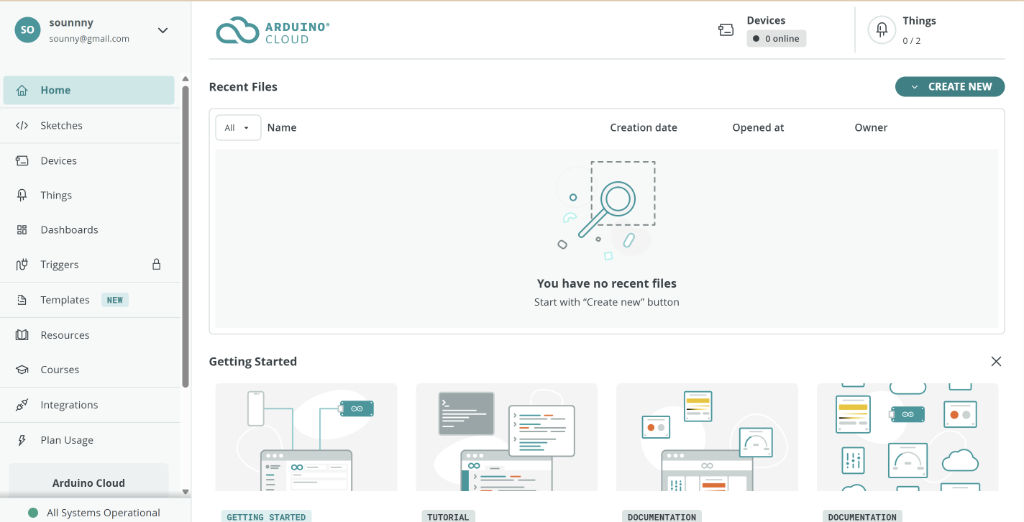
Task: Go to Courses in the sidebar
Action: click(x=91, y=370)
